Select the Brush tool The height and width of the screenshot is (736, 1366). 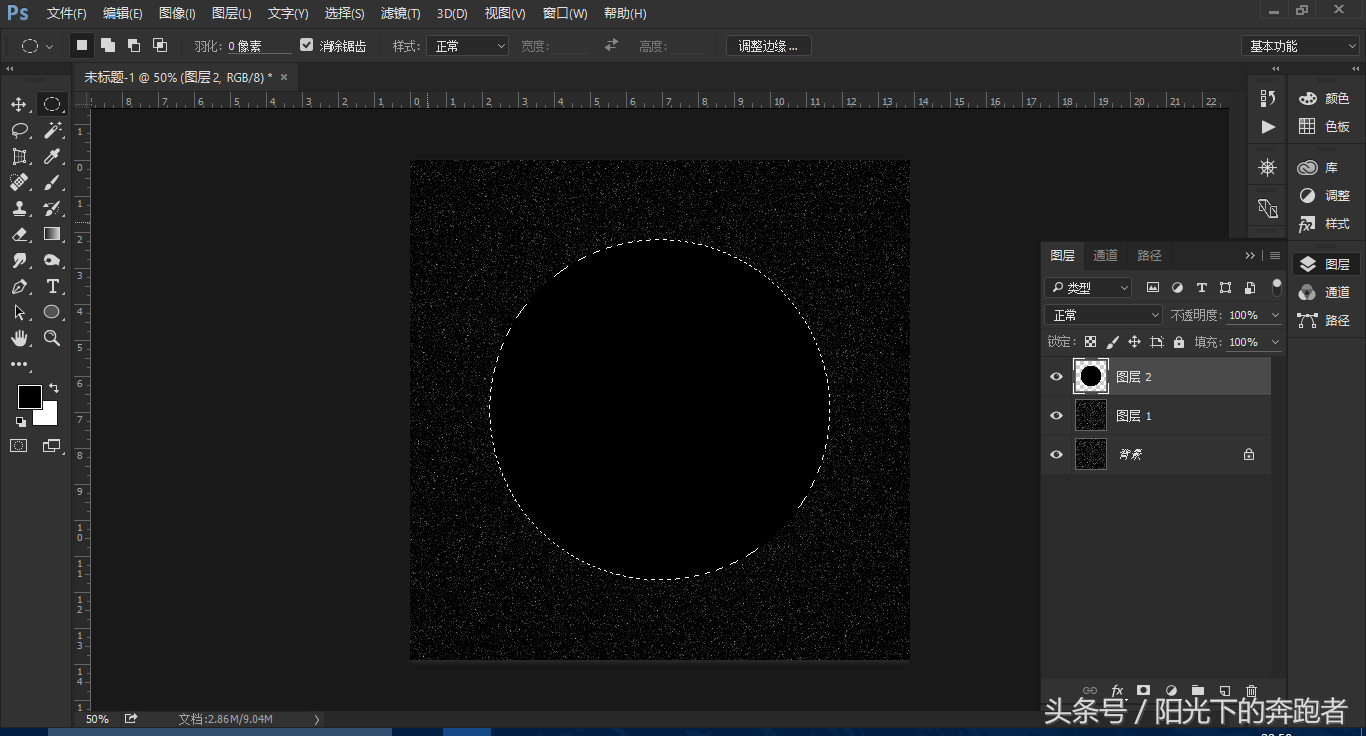tap(52, 182)
